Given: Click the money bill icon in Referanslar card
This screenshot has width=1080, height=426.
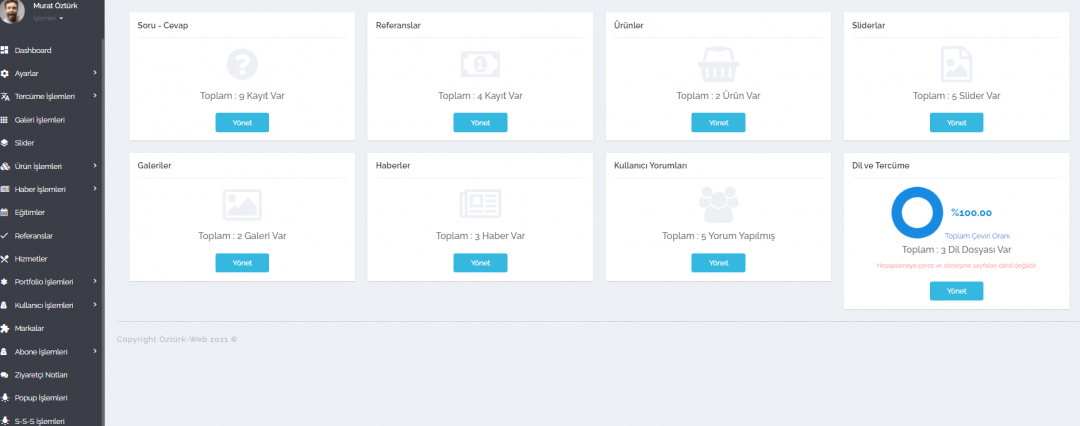Looking at the screenshot, I should coord(480,64).
